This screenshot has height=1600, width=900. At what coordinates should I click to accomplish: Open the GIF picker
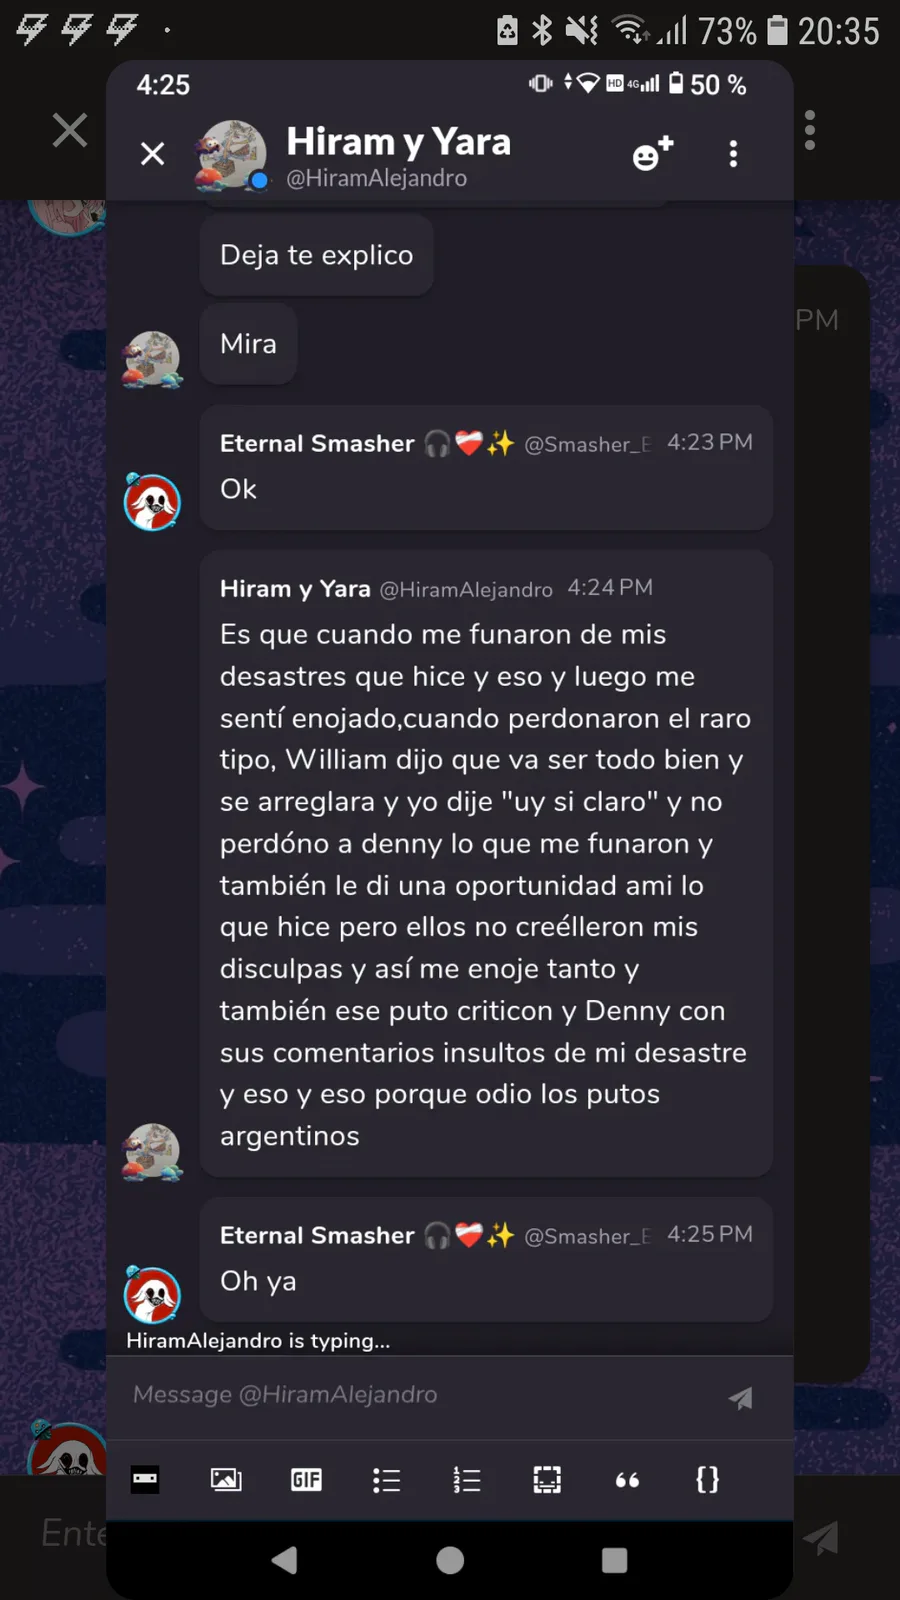click(306, 1479)
